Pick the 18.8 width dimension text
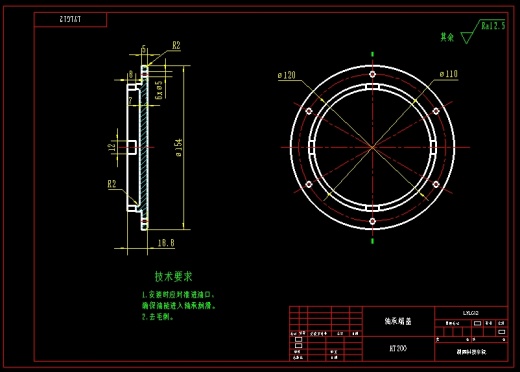The image size is (520, 372). pyautogui.click(x=166, y=243)
